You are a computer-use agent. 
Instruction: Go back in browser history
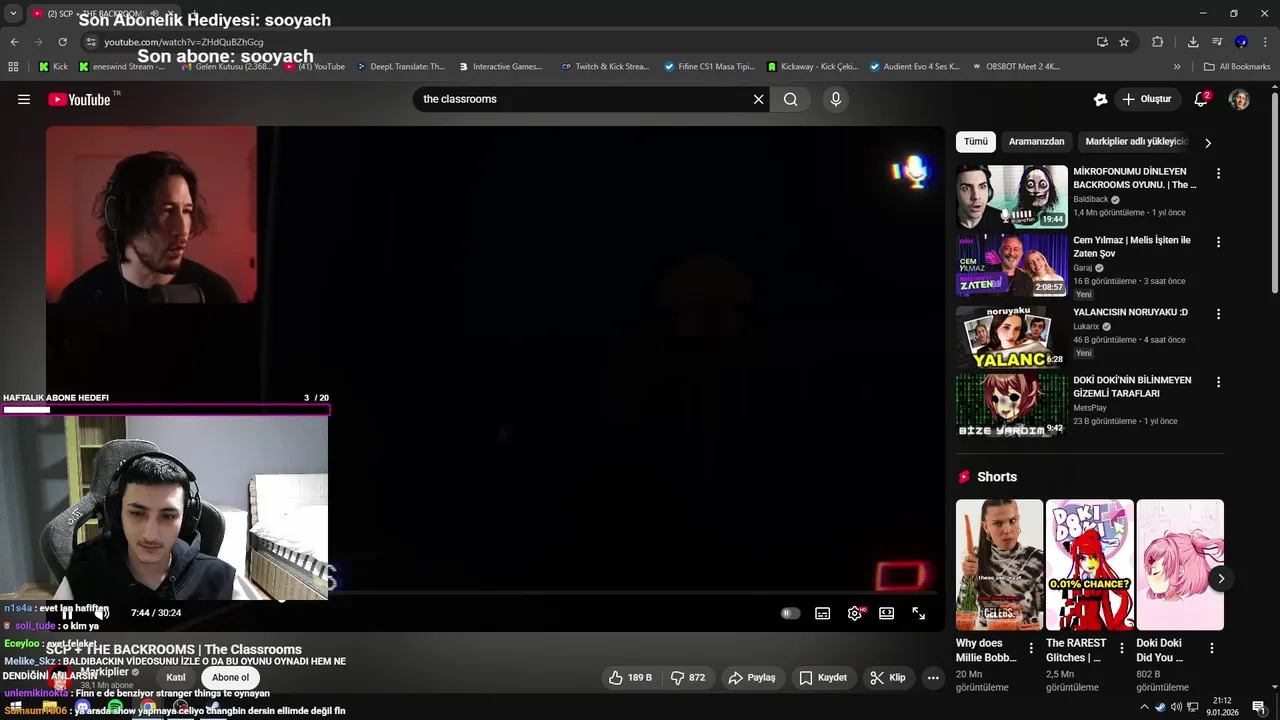click(x=14, y=42)
